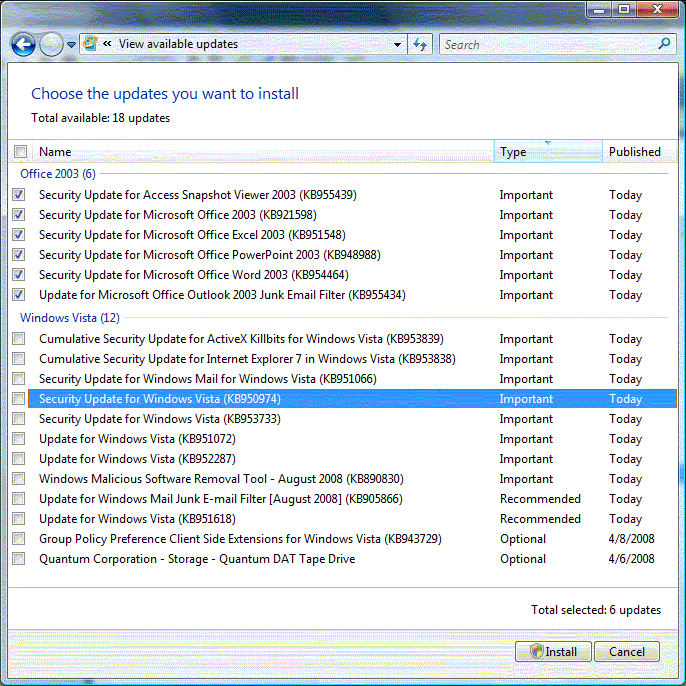Click the Install button
686x686 pixels.
[x=553, y=651]
